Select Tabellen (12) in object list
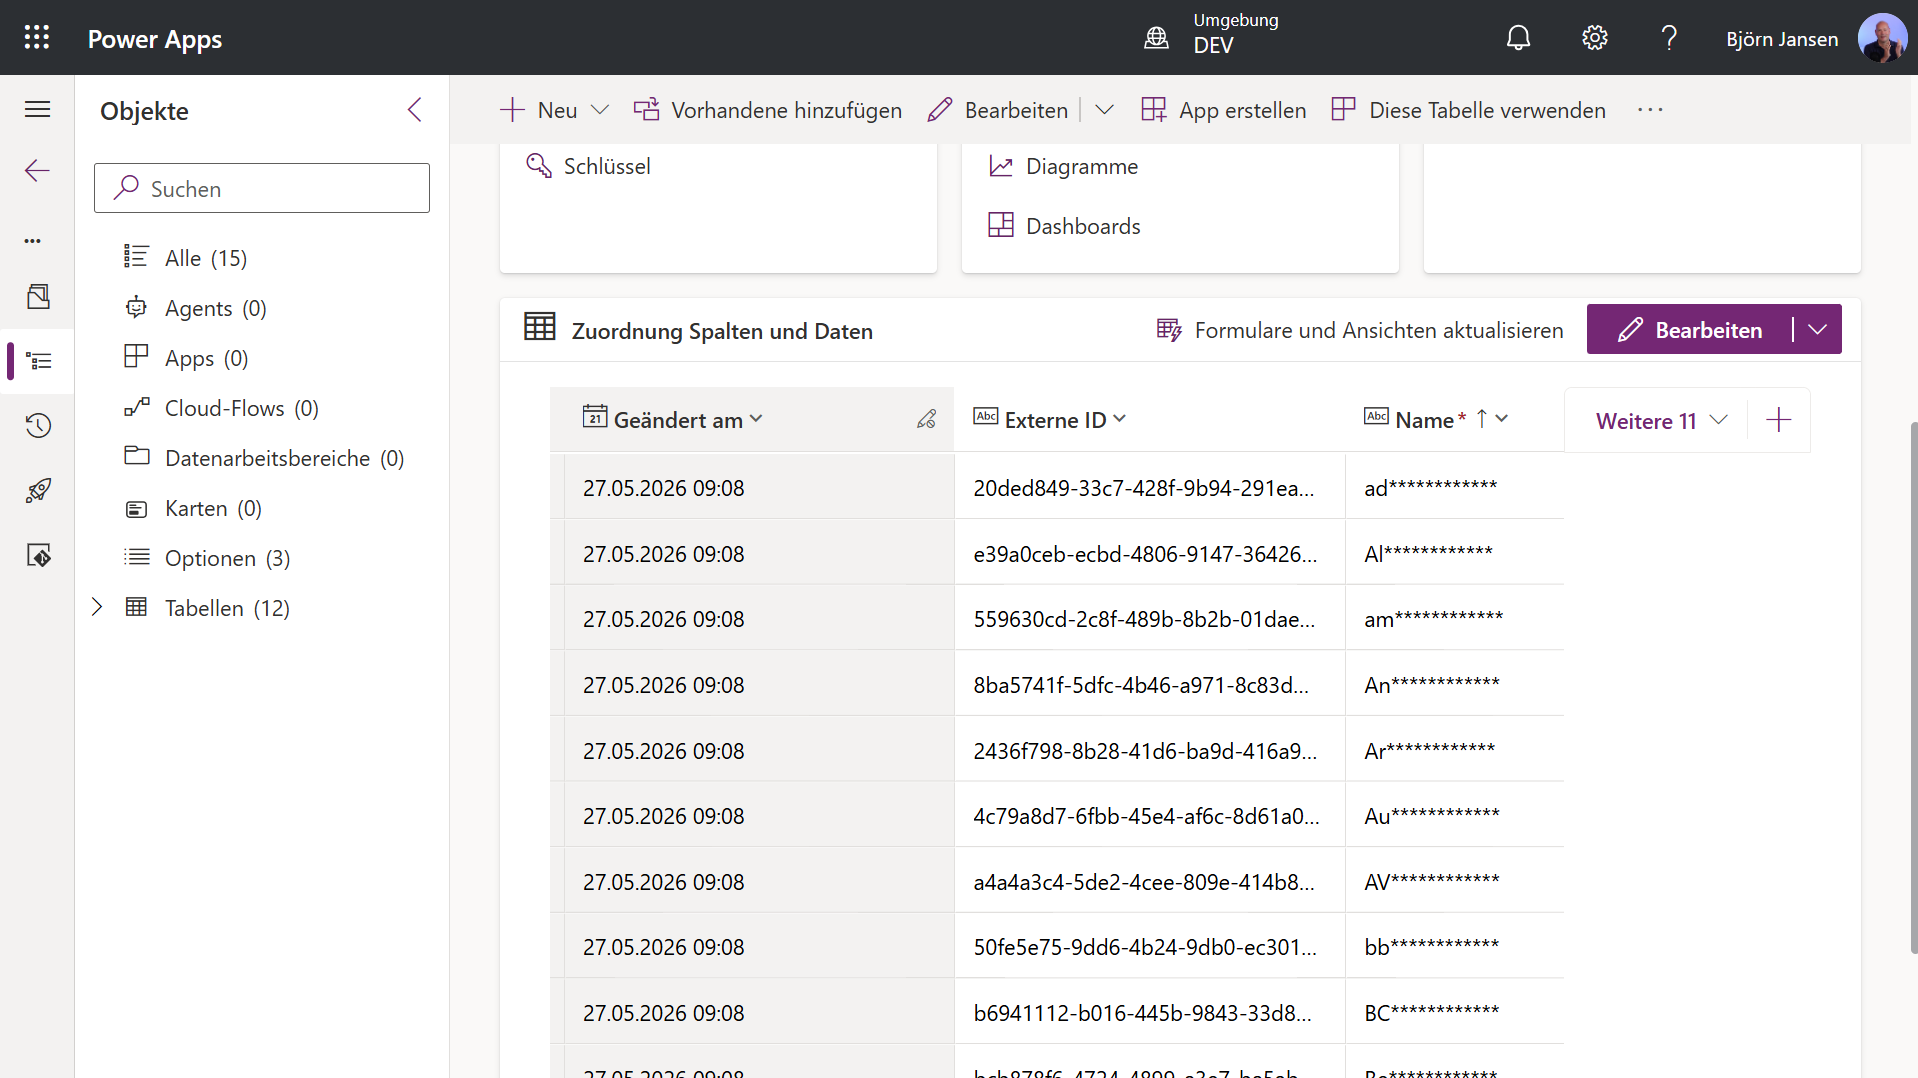Viewport: 1918px width, 1078px height. point(227,608)
